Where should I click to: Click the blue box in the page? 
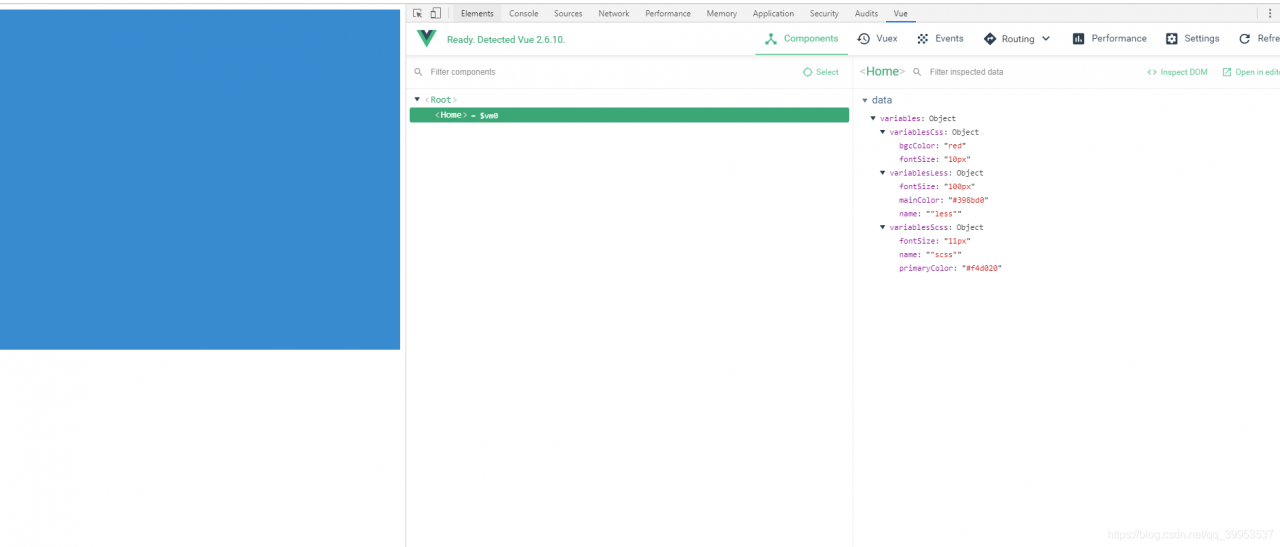200,179
